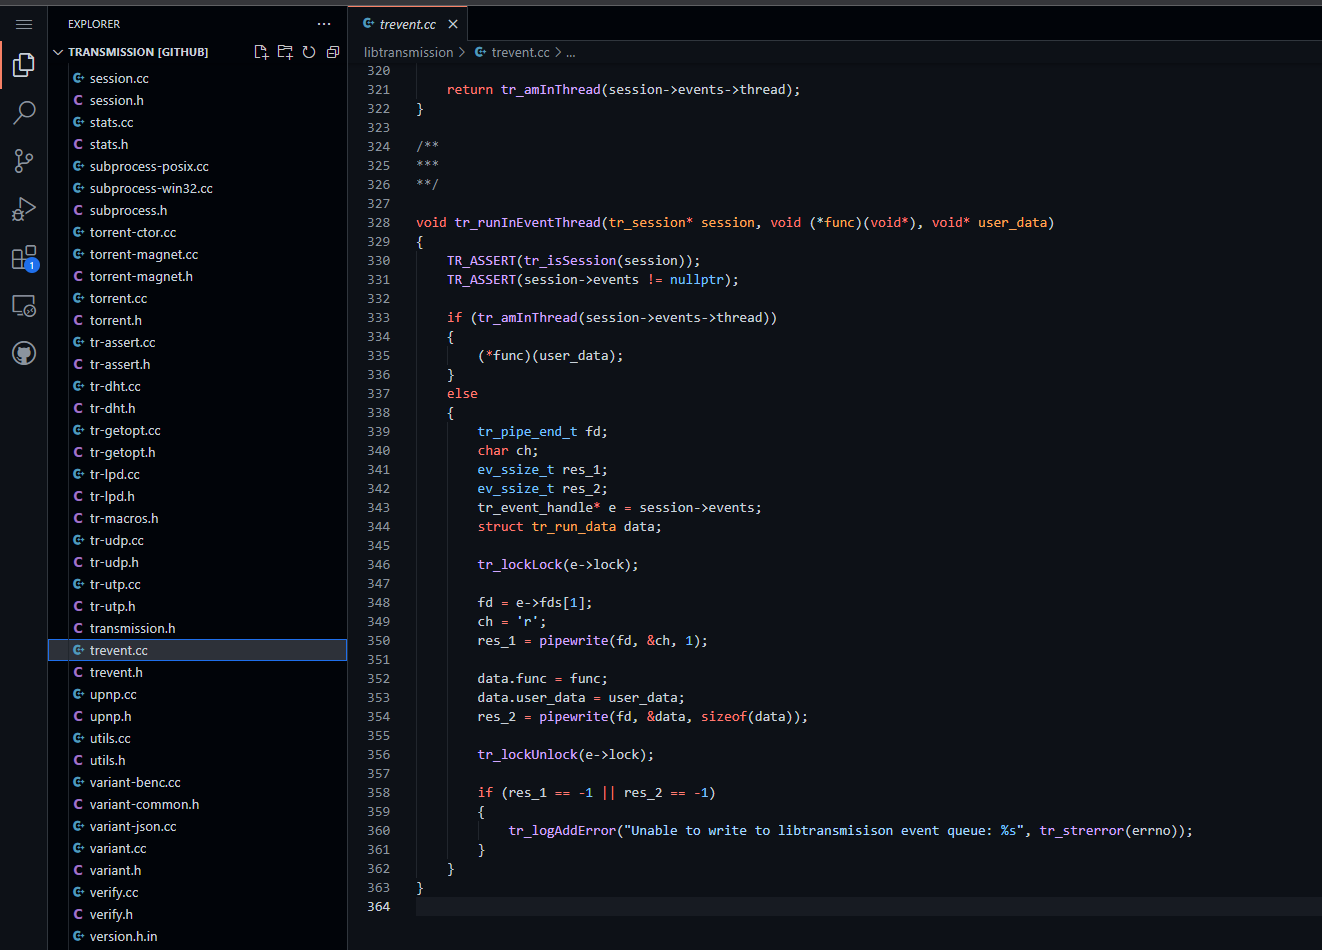
Task: Open the hamburger application menu
Action: 24,24
